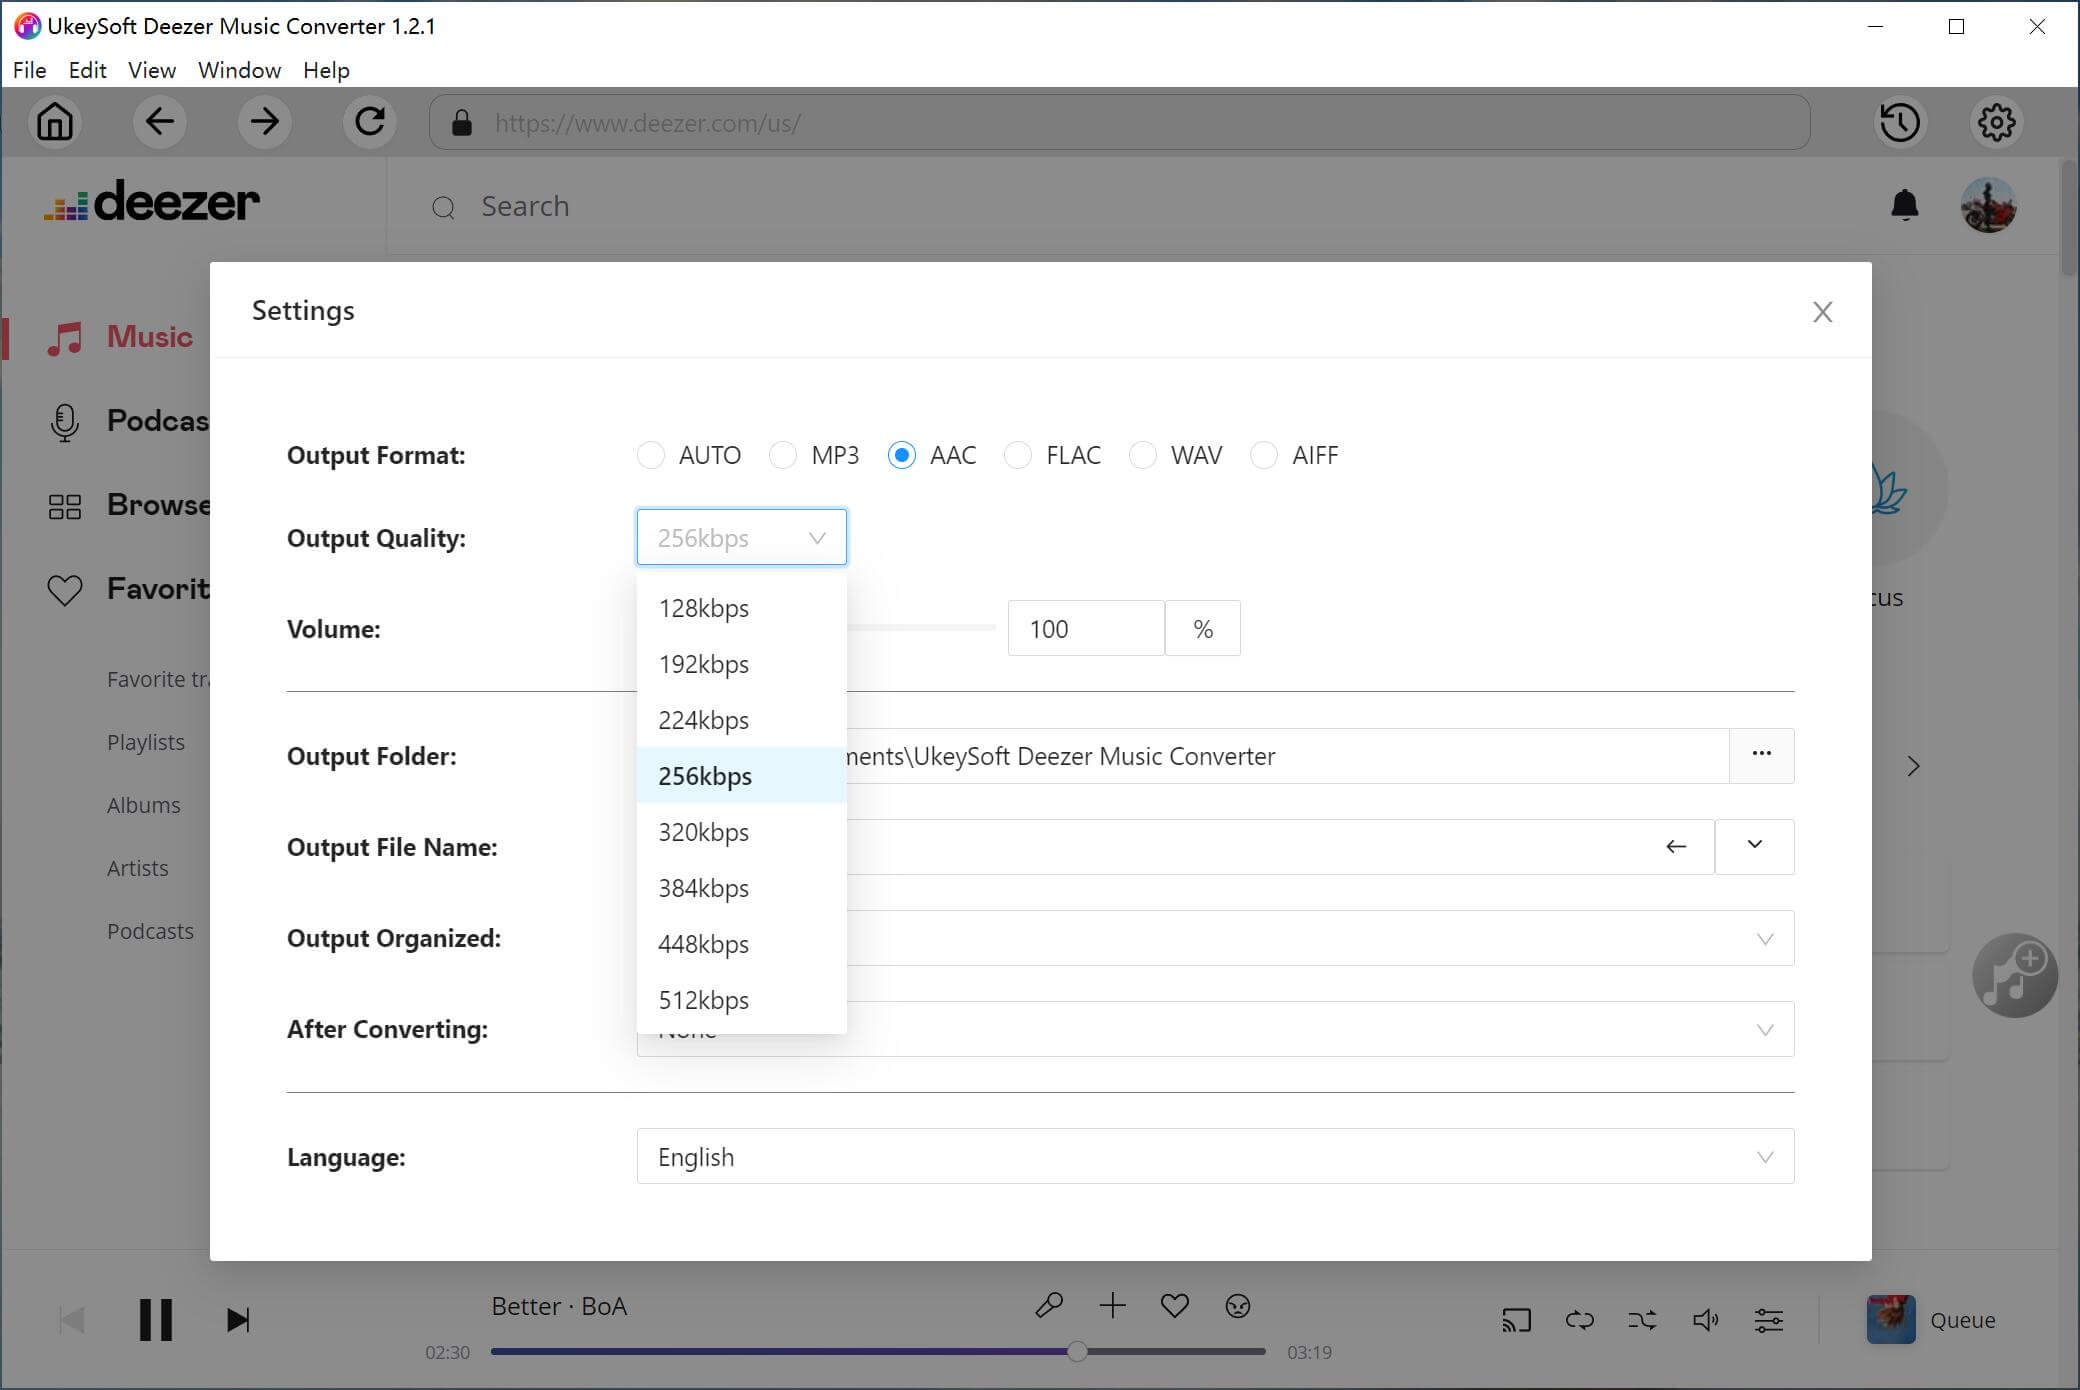Skip to the next track
This screenshot has height=1390, width=2080.
[238, 1320]
